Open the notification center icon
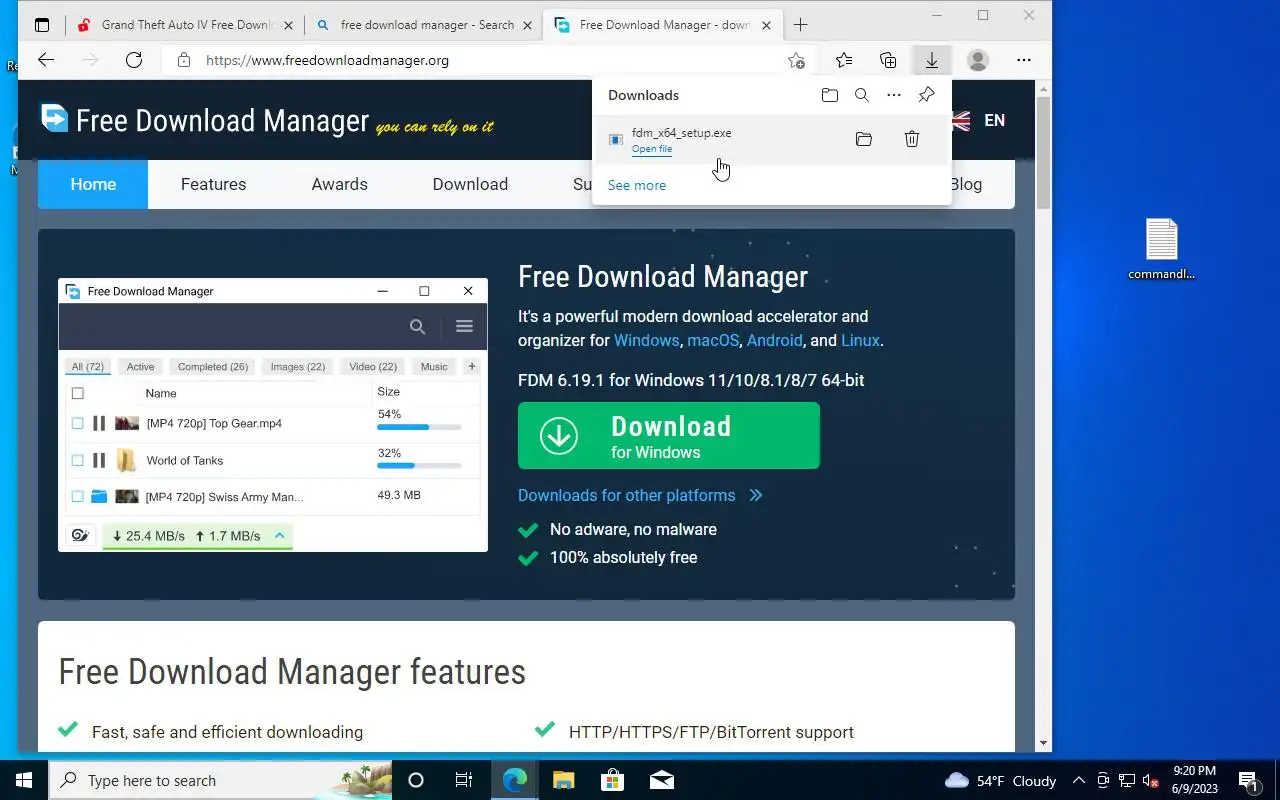1280x800 pixels. [1248, 780]
